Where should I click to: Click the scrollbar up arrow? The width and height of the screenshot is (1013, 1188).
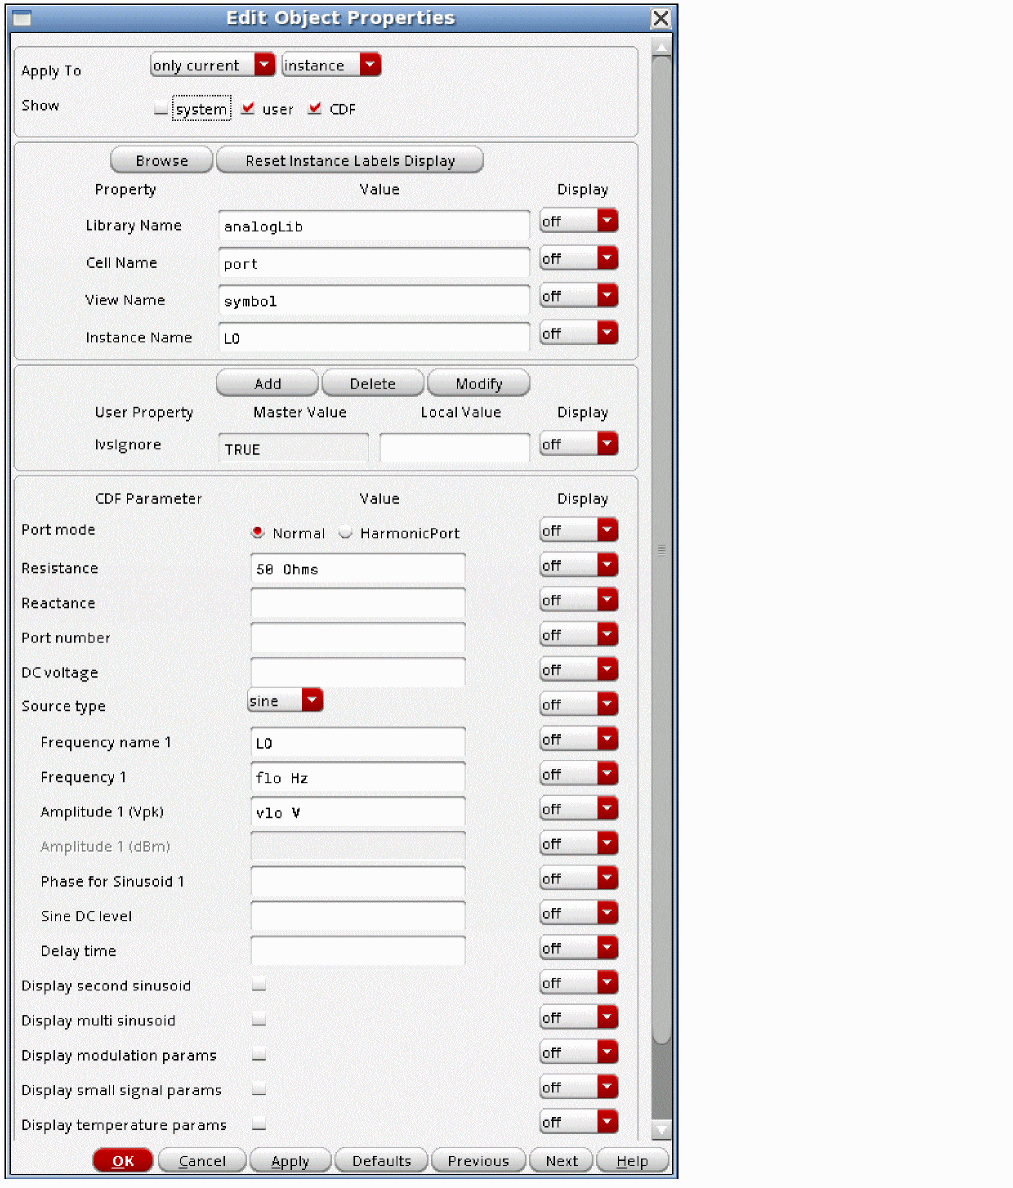coord(661,47)
